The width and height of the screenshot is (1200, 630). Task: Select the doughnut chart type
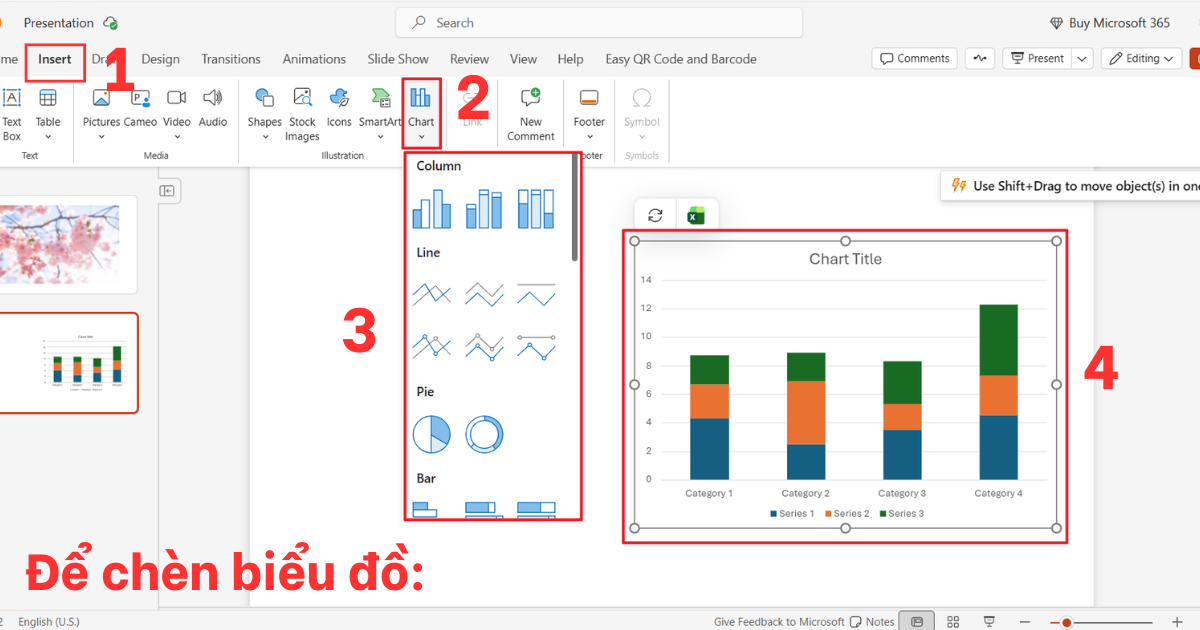tap(484, 434)
